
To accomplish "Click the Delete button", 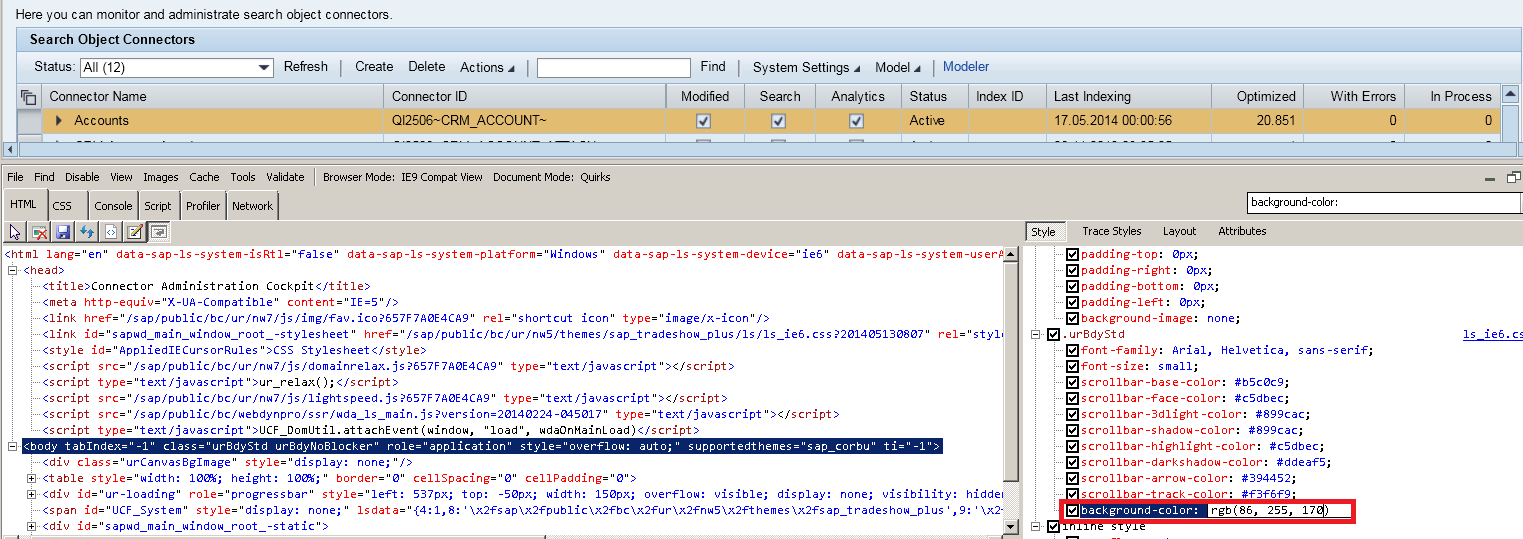I will (427, 67).
